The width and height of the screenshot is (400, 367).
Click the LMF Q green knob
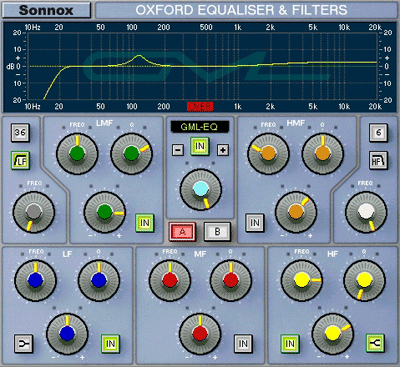pos(131,154)
